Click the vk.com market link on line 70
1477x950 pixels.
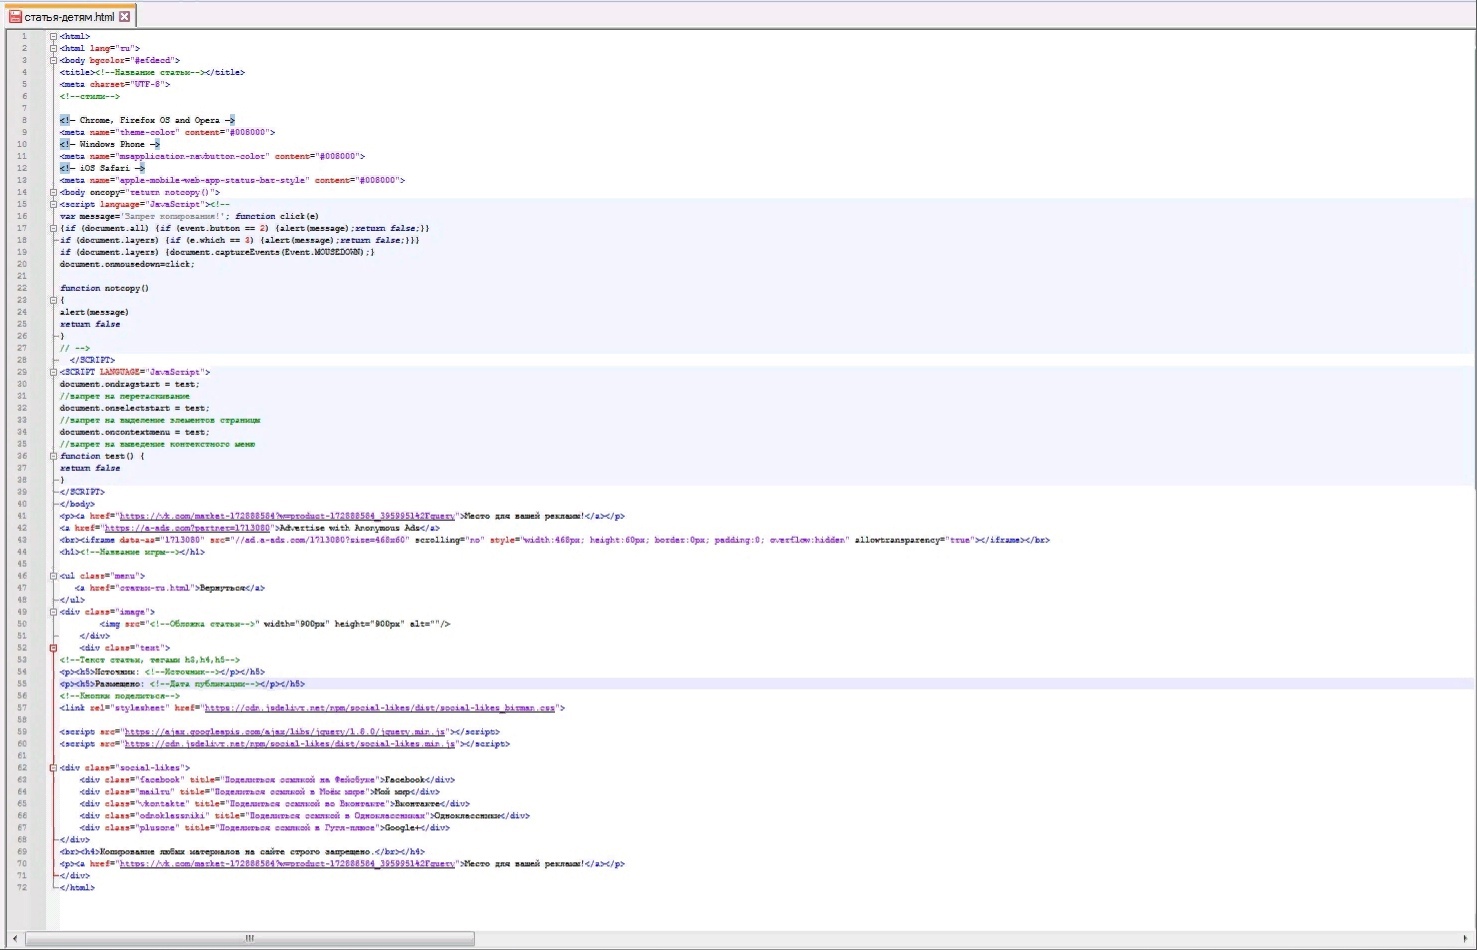(287, 864)
